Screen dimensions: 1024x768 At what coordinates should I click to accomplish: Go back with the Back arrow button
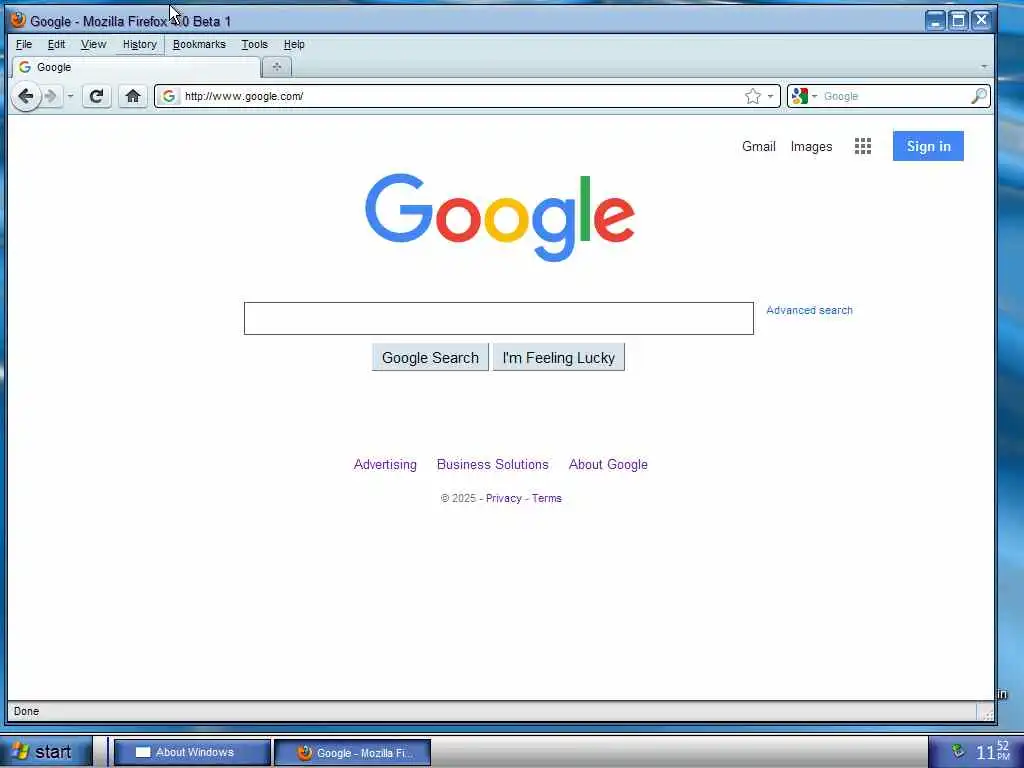[x=26, y=97]
